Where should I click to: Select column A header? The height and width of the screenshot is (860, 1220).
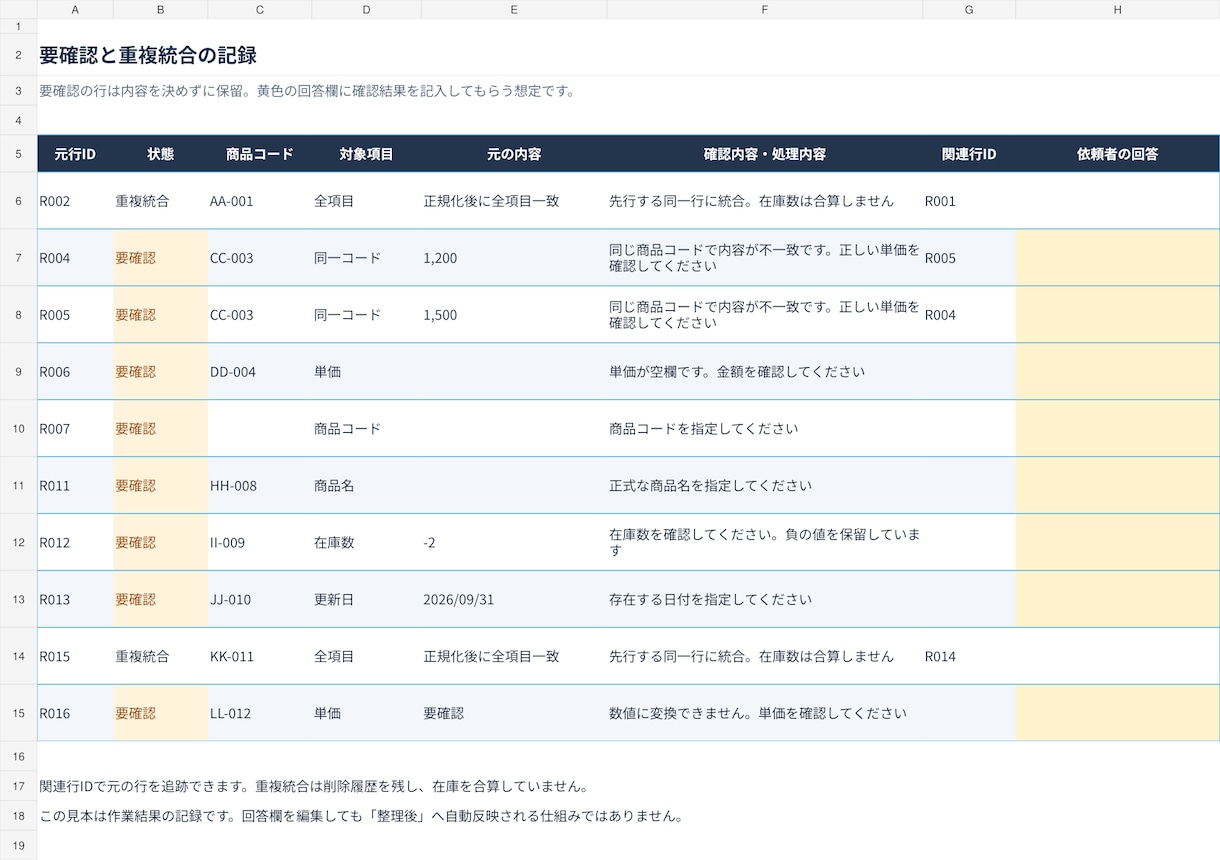[x=75, y=9]
